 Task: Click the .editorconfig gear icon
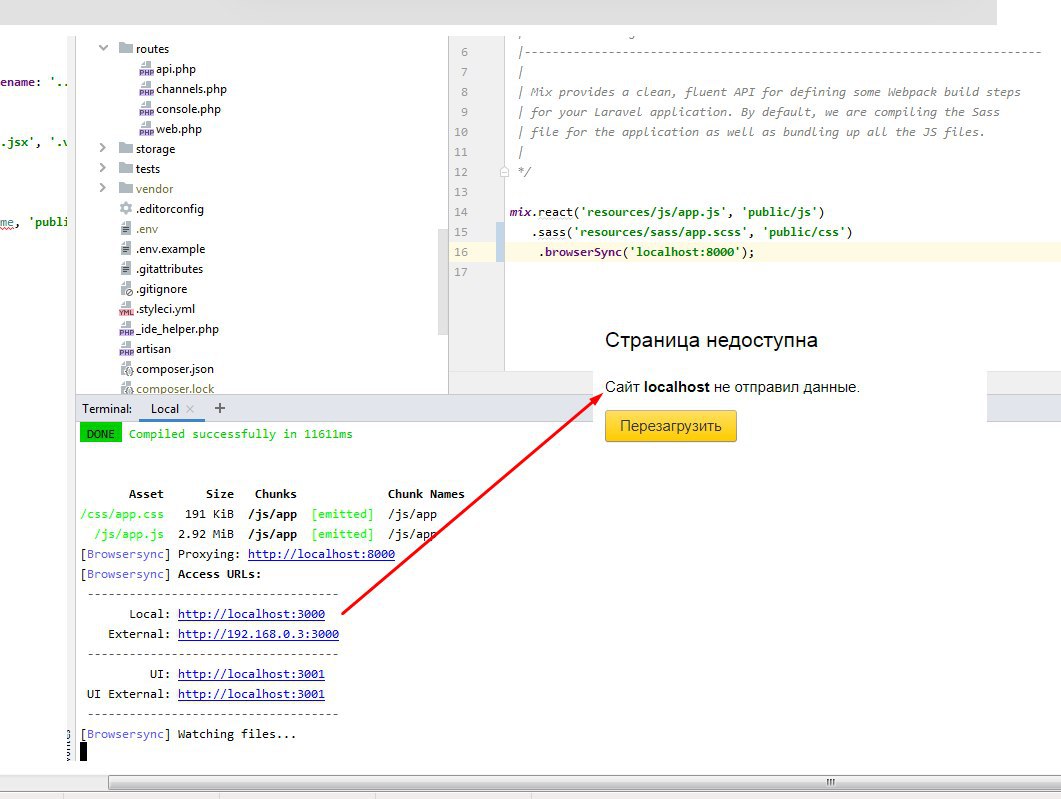(x=126, y=208)
